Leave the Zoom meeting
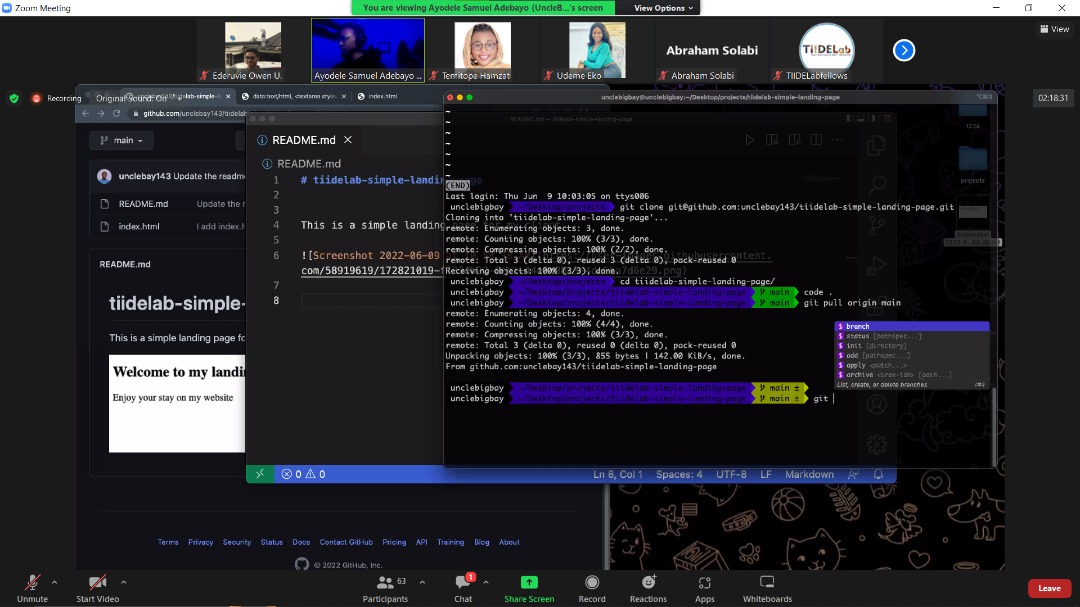Image resolution: width=1080 pixels, height=607 pixels. [x=1049, y=588]
